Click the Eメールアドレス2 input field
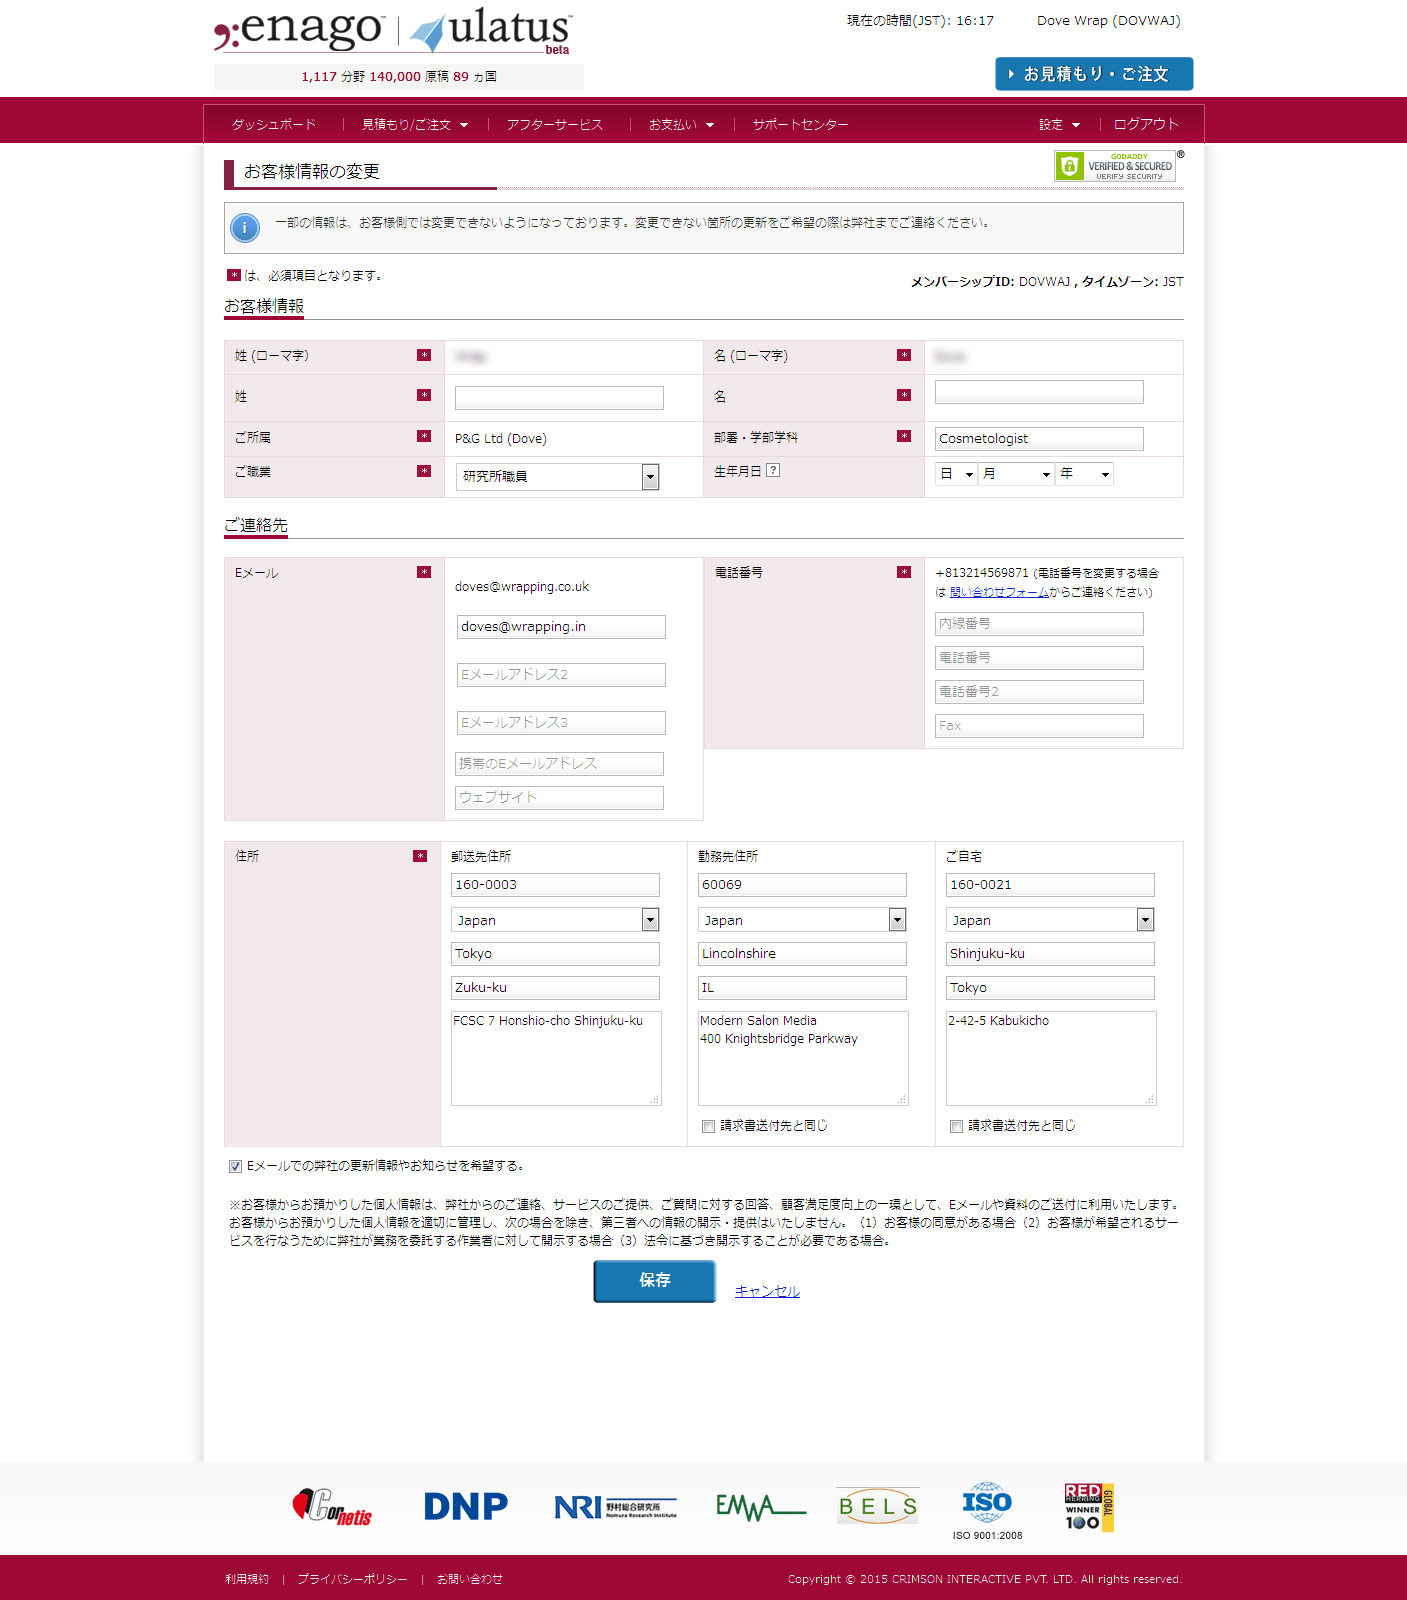The image size is (1407, 1600). [x=561, y=675]
